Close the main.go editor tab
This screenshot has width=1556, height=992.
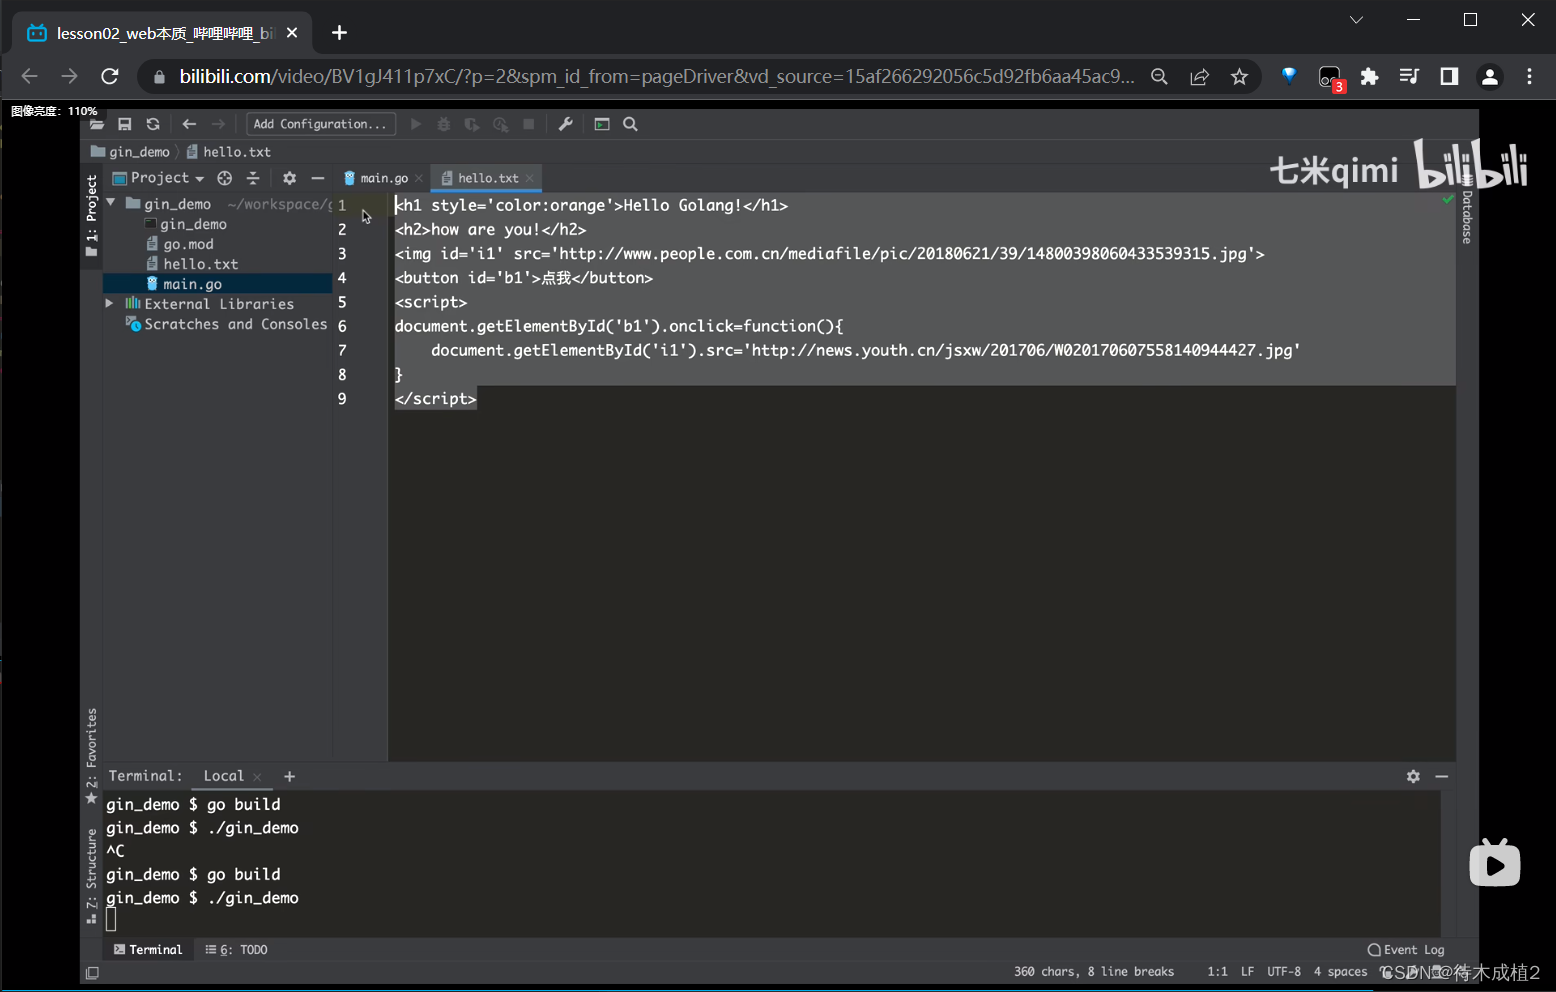pyautogui.click(x=419, y=179)
